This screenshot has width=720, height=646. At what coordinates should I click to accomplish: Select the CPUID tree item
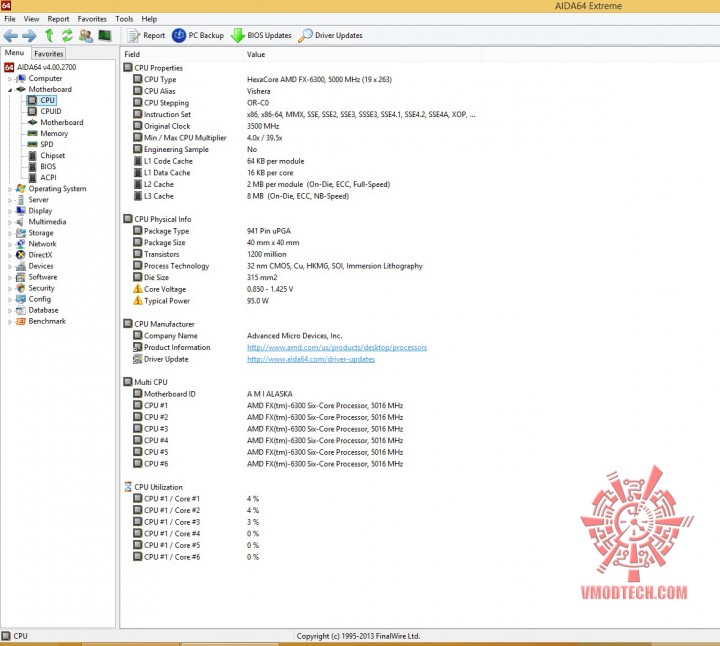[51, 111]
